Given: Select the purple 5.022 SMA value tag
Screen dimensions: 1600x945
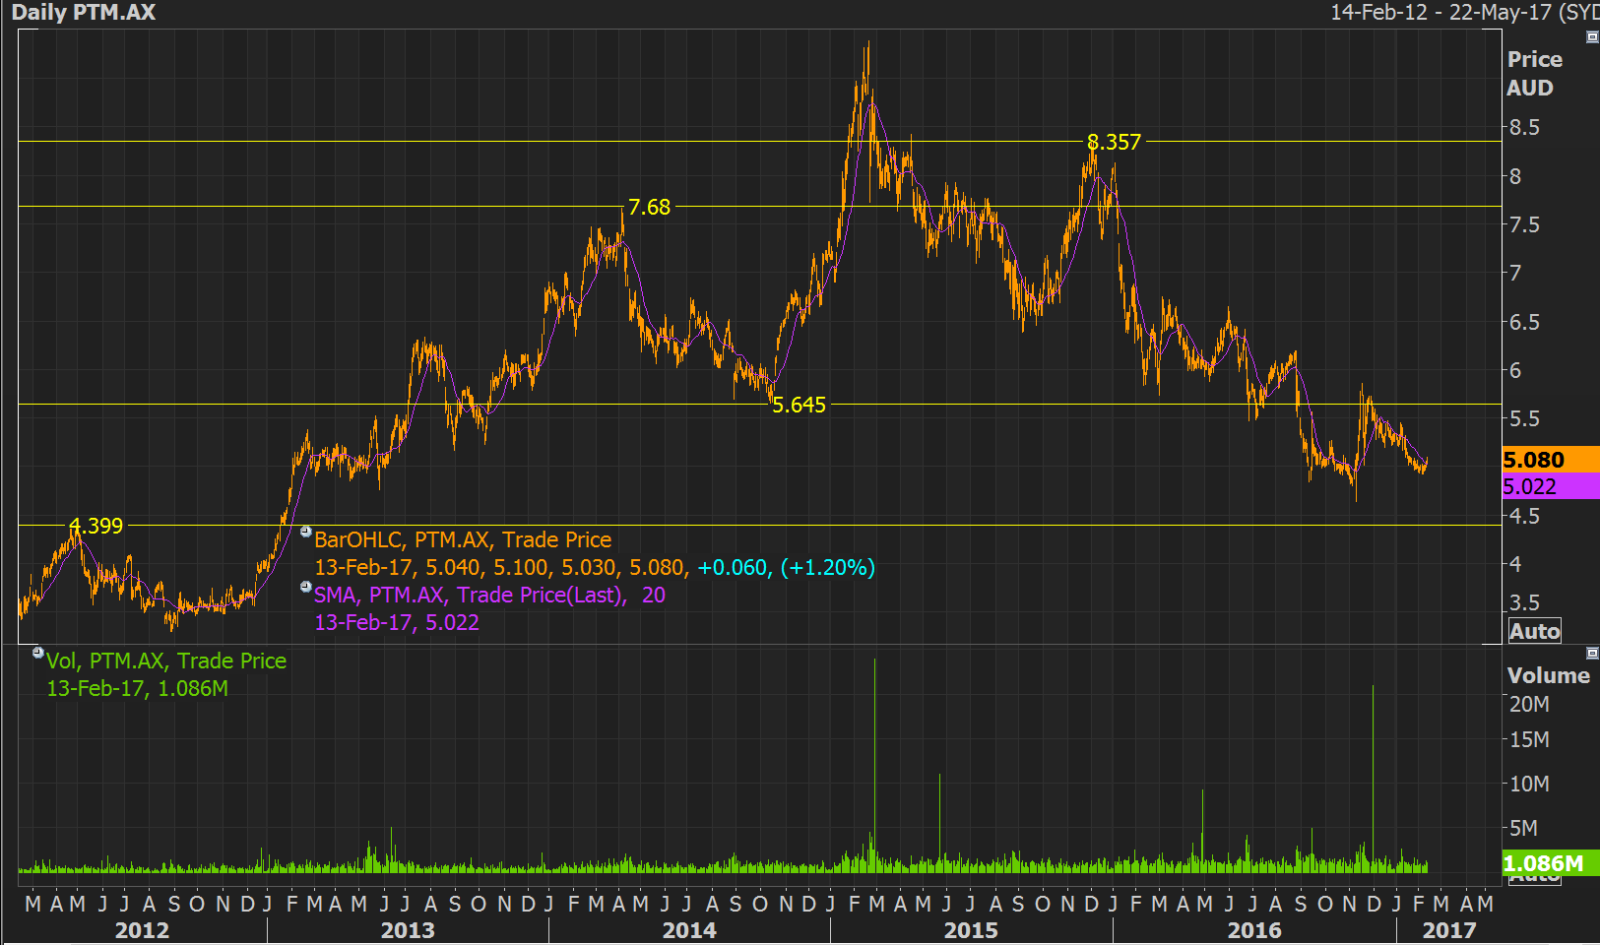Looking at the screenshot, I should [x=1550, y=487].
